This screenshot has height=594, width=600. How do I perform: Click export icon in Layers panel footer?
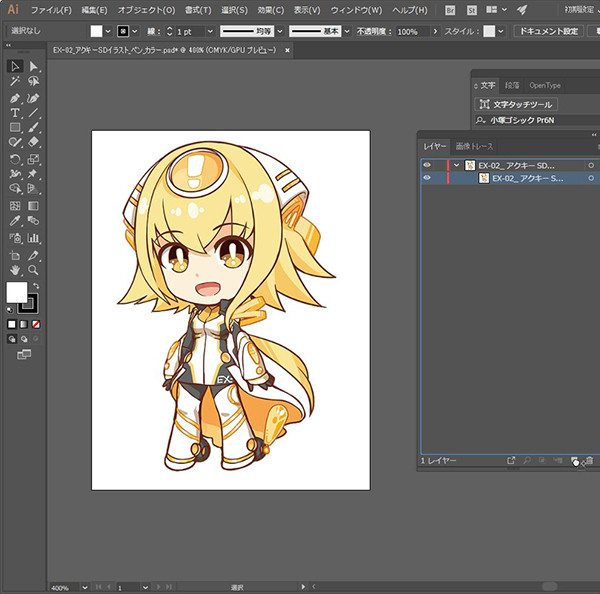(x=511, y=460)
